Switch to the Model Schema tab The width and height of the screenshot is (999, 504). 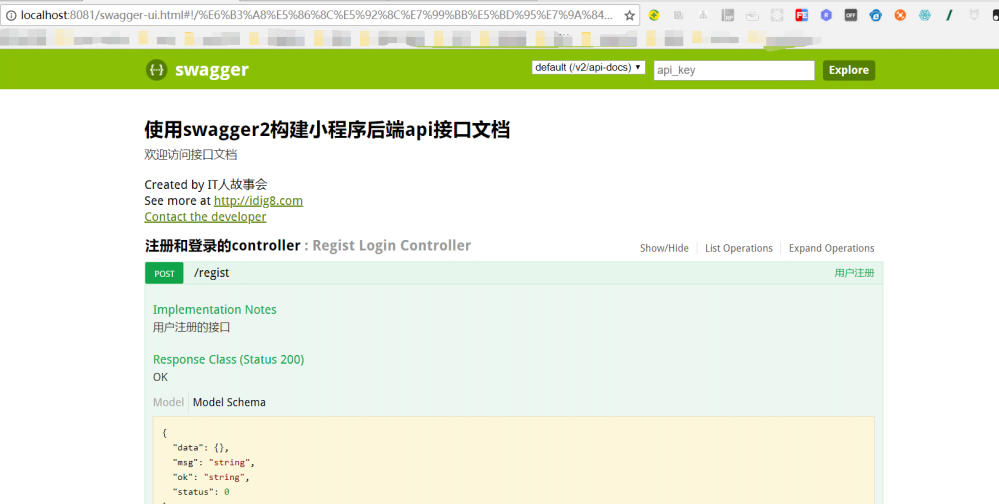(x=229, y=402)
